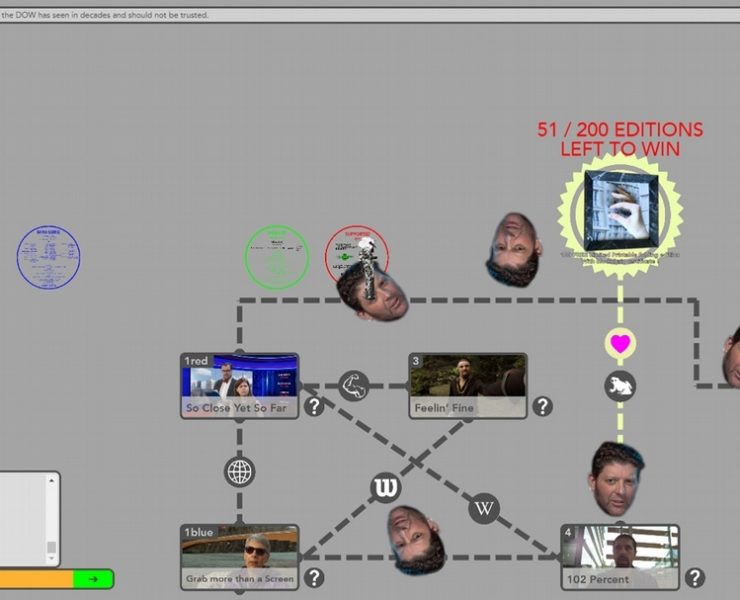The image size is (740, 600).
Task: Click the green circular badge
Action: click(277, 258)
